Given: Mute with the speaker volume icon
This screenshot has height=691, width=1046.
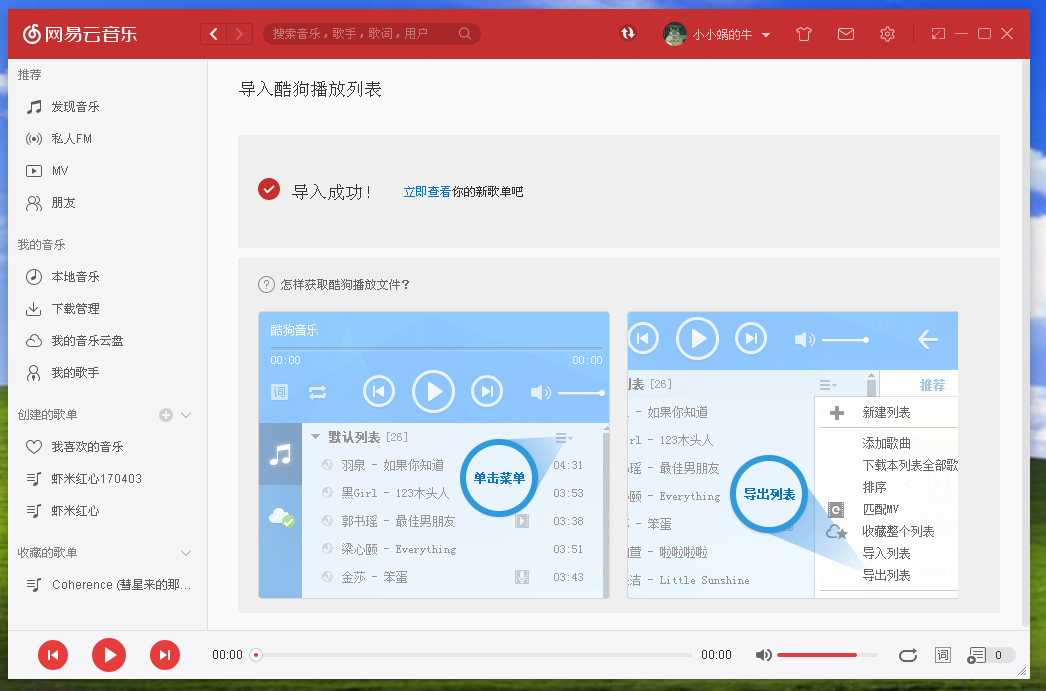Looking at the screenshot, I should click(x=763, y=655).
